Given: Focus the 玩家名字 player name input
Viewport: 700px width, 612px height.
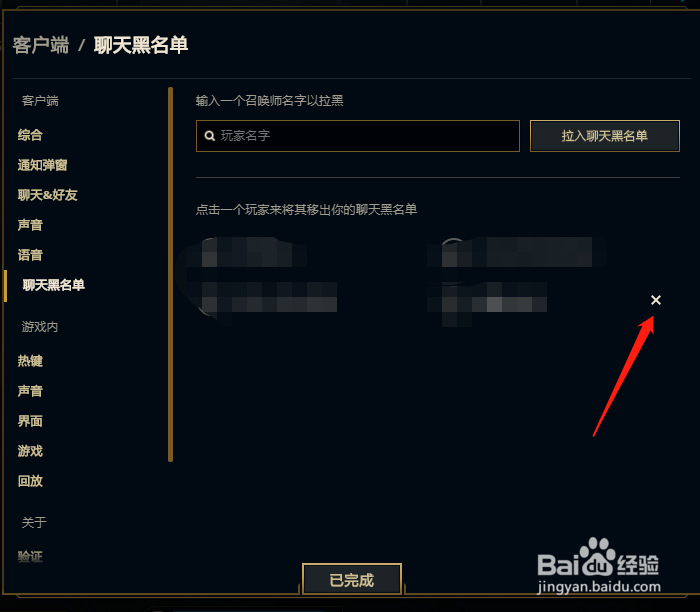Looking at the screenshot, I should click(358, 136).
